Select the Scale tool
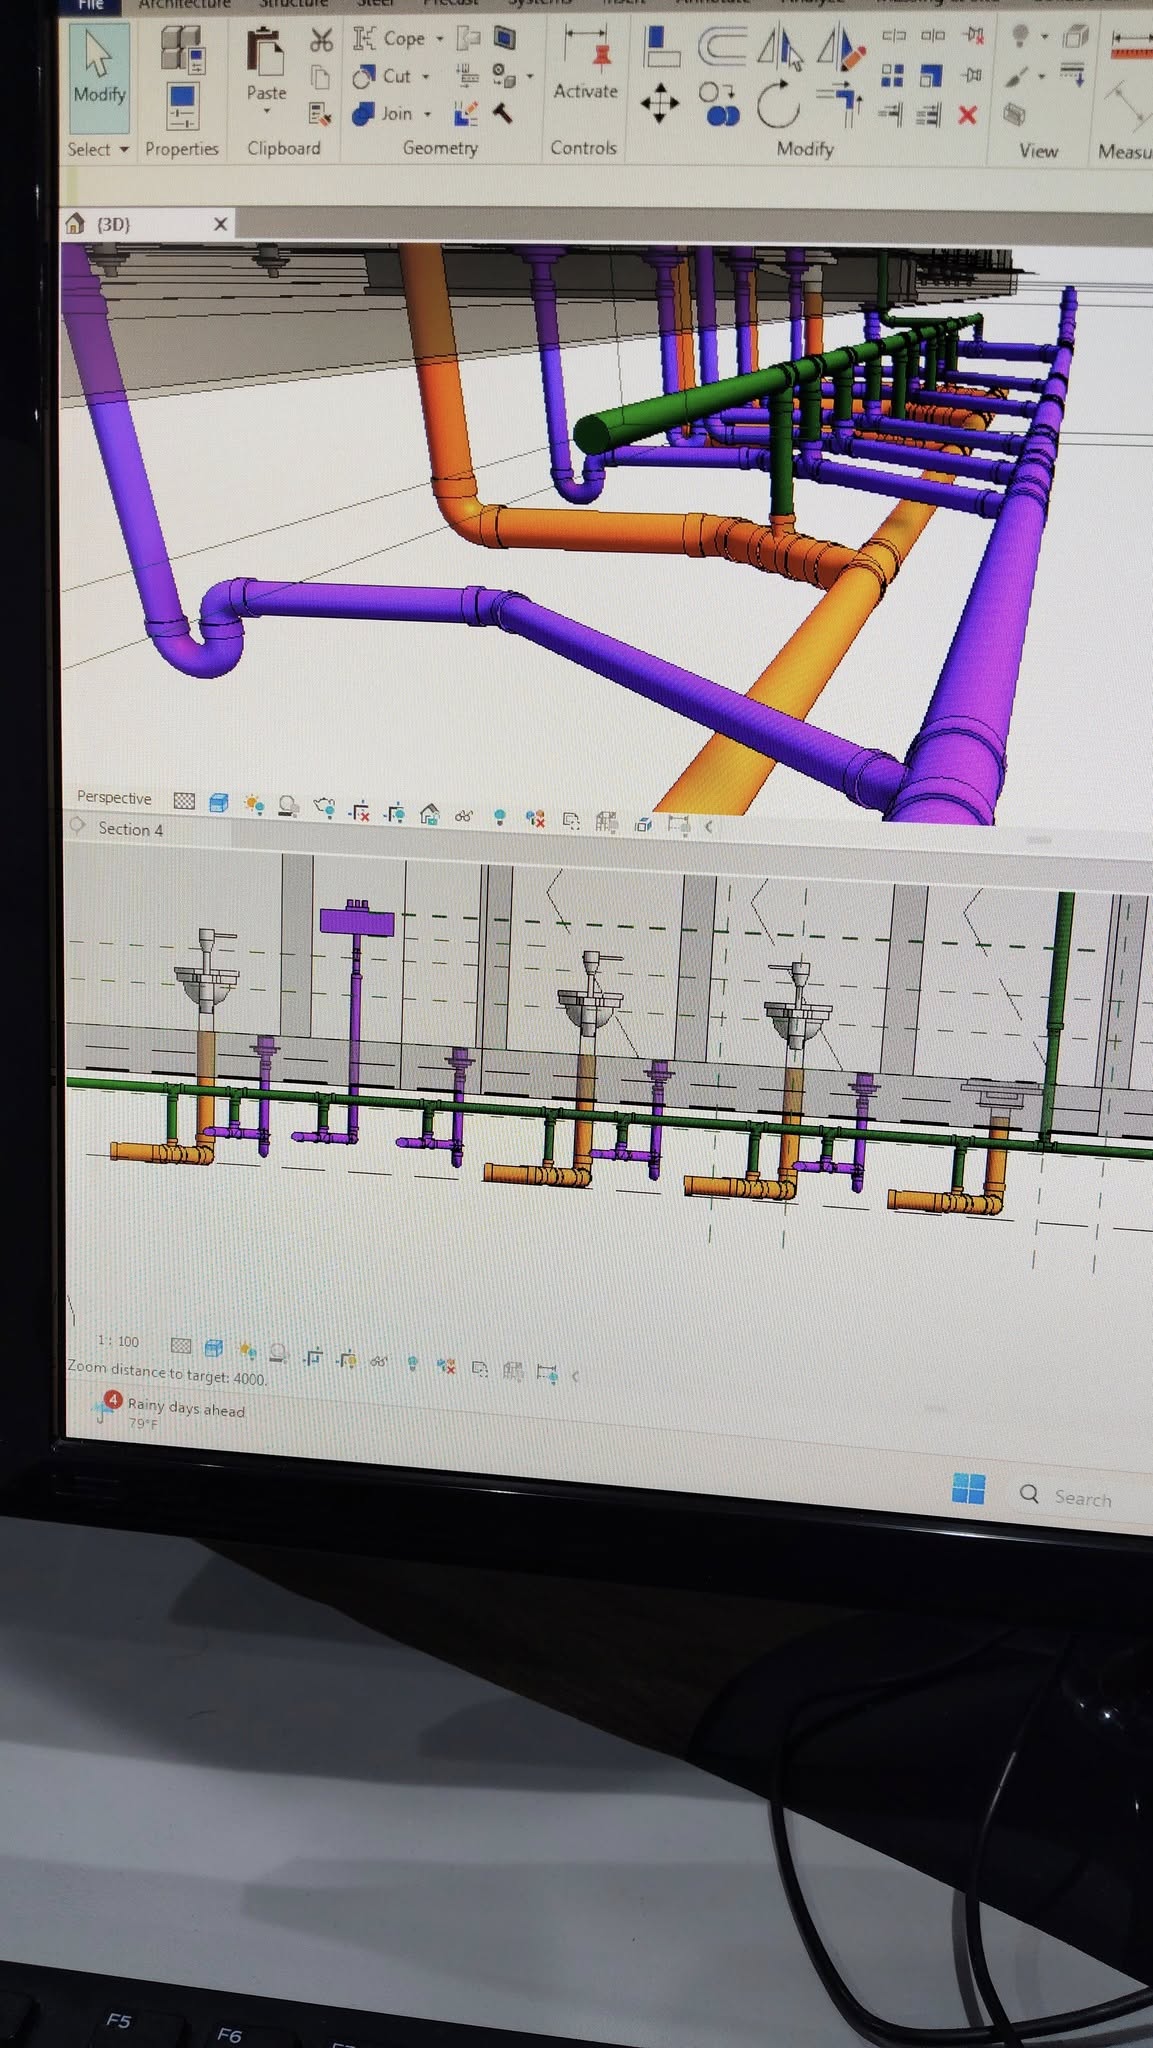 tap(931, 76)
